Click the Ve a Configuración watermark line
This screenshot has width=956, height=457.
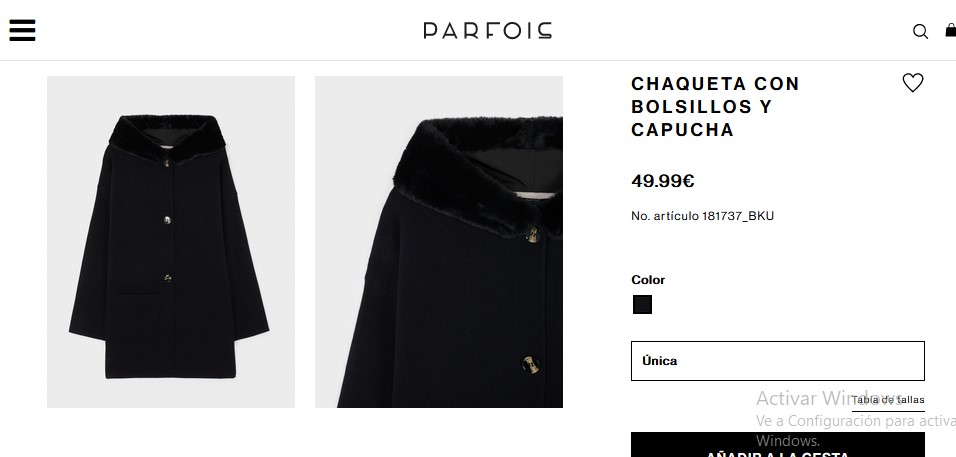[x=855, y=421]
